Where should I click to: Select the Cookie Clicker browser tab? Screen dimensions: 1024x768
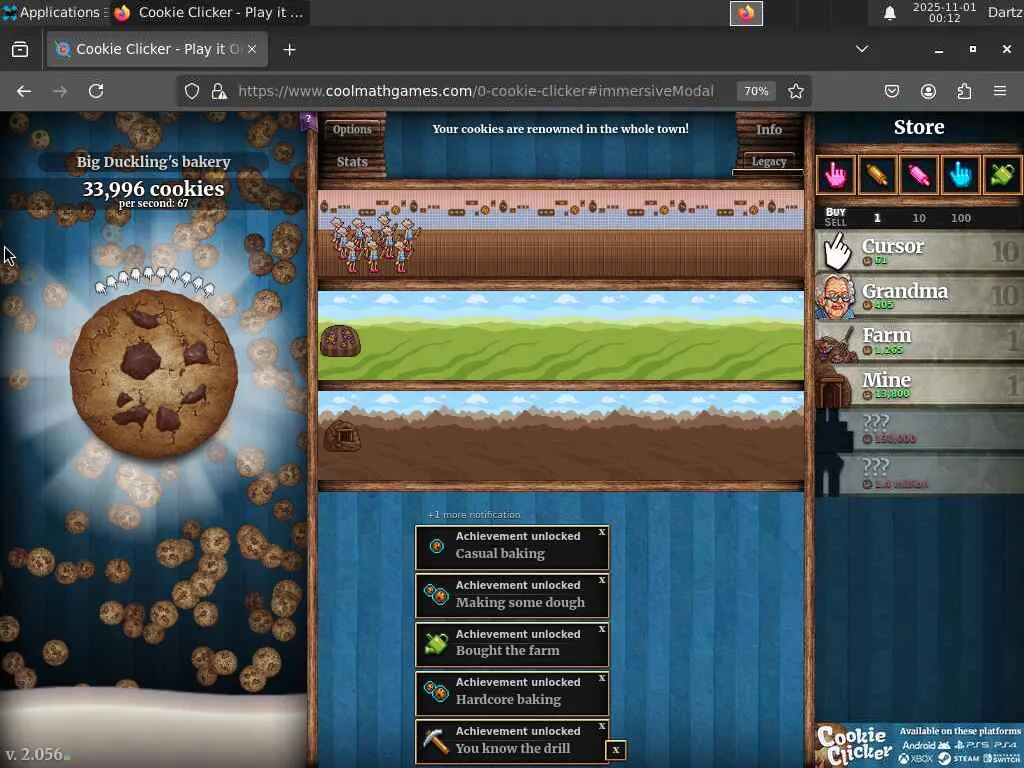pos(157,49)
